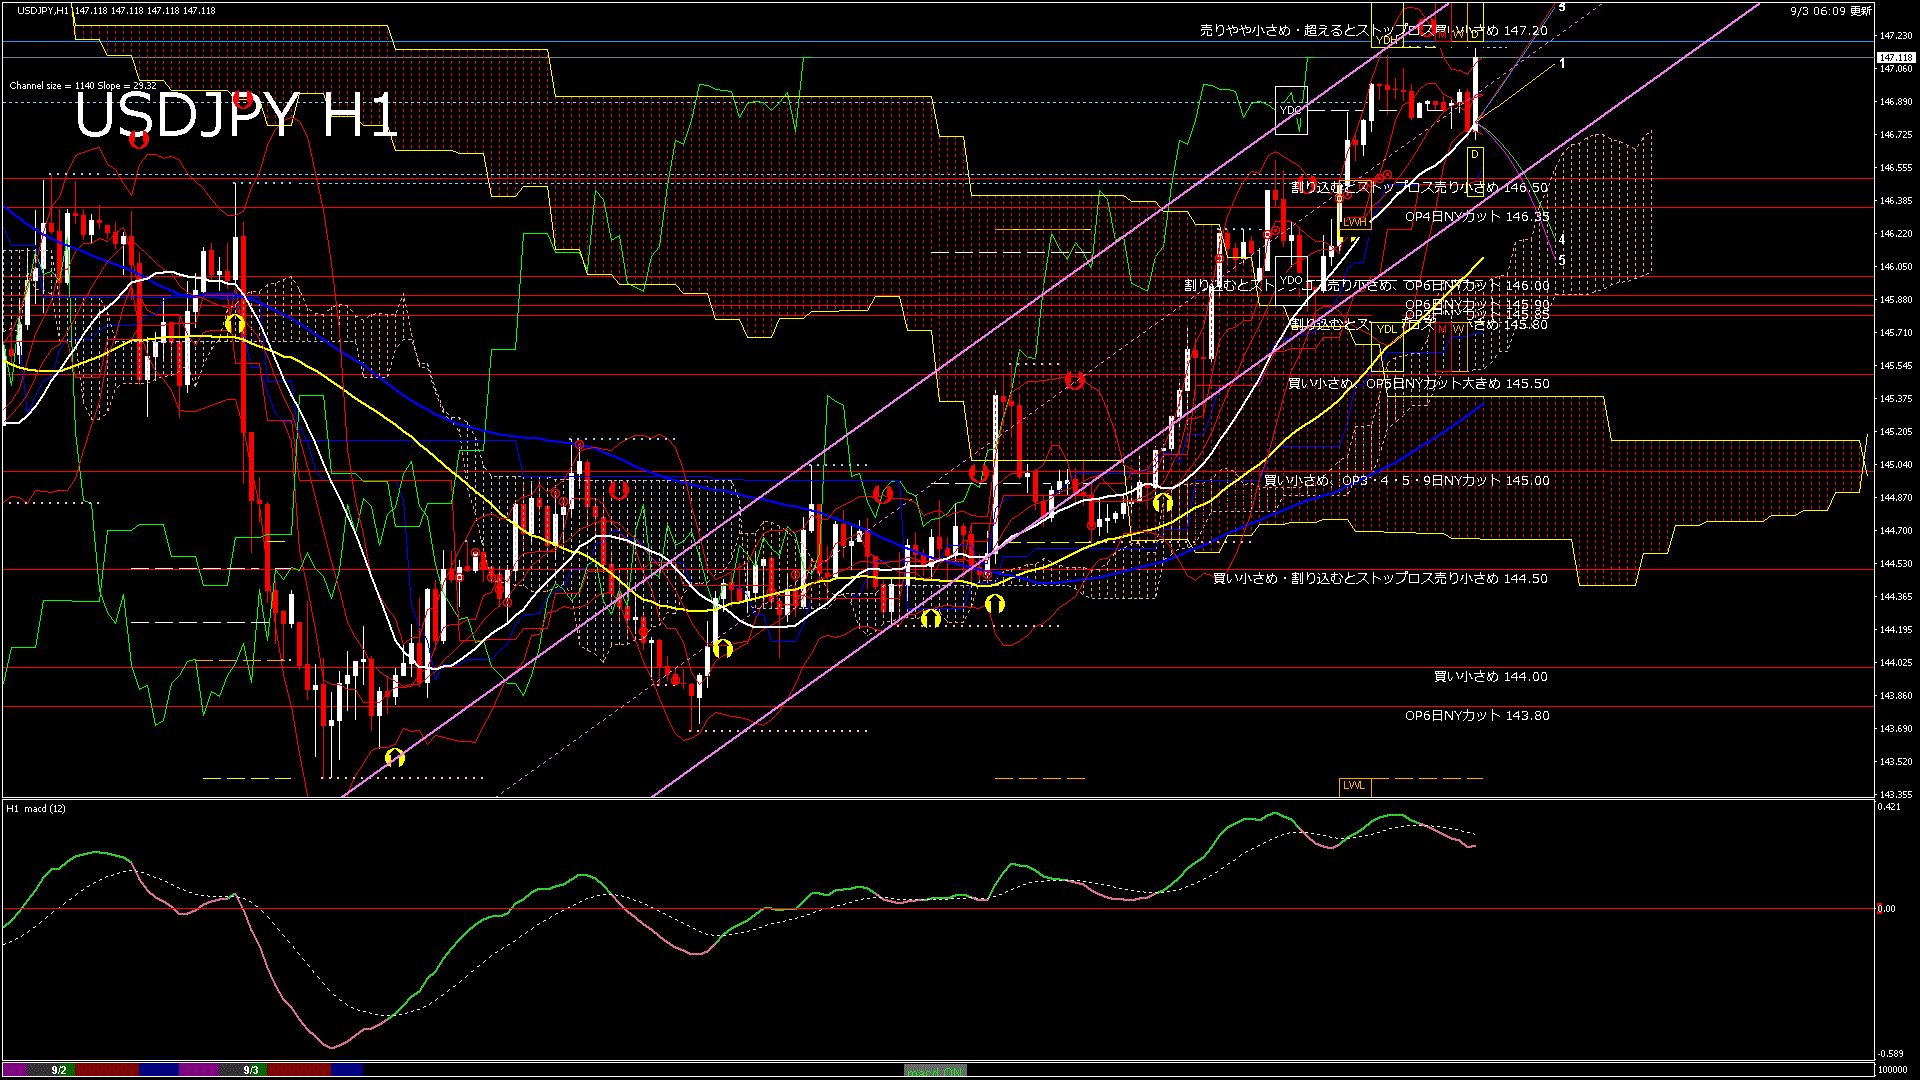Click the 9/3 06:09 更新 timestamp
This screenshot has width=1920, height=1080.
click(1831, 11)
